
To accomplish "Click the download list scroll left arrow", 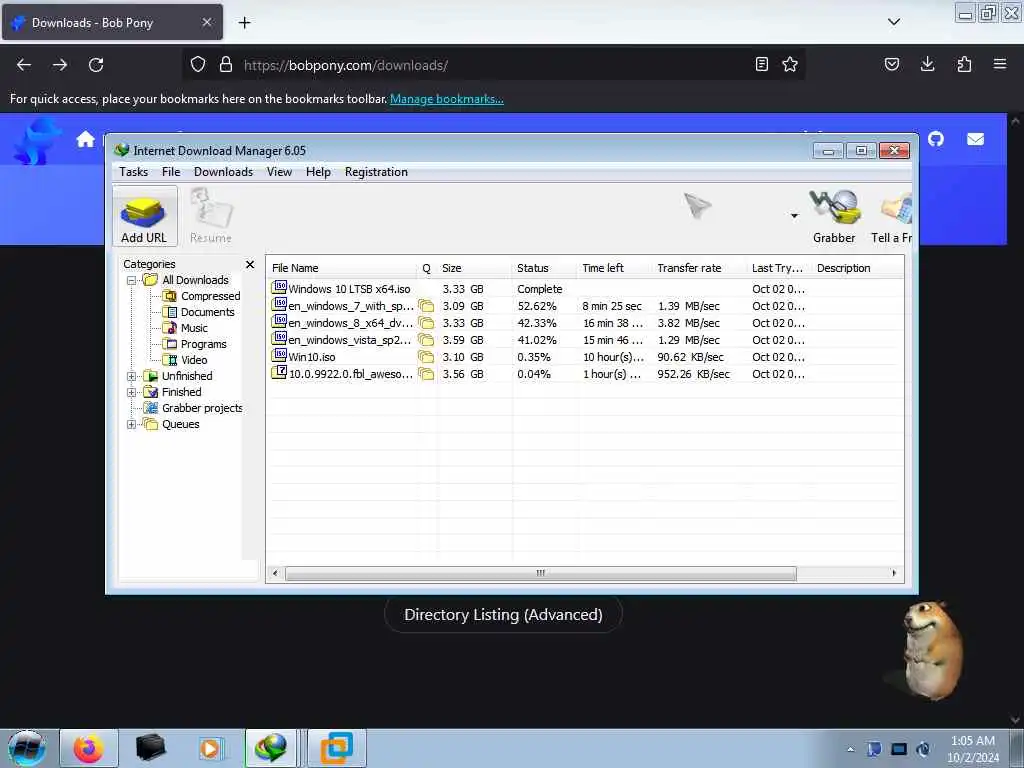I will pyautogui.click(x=275, y=573).
